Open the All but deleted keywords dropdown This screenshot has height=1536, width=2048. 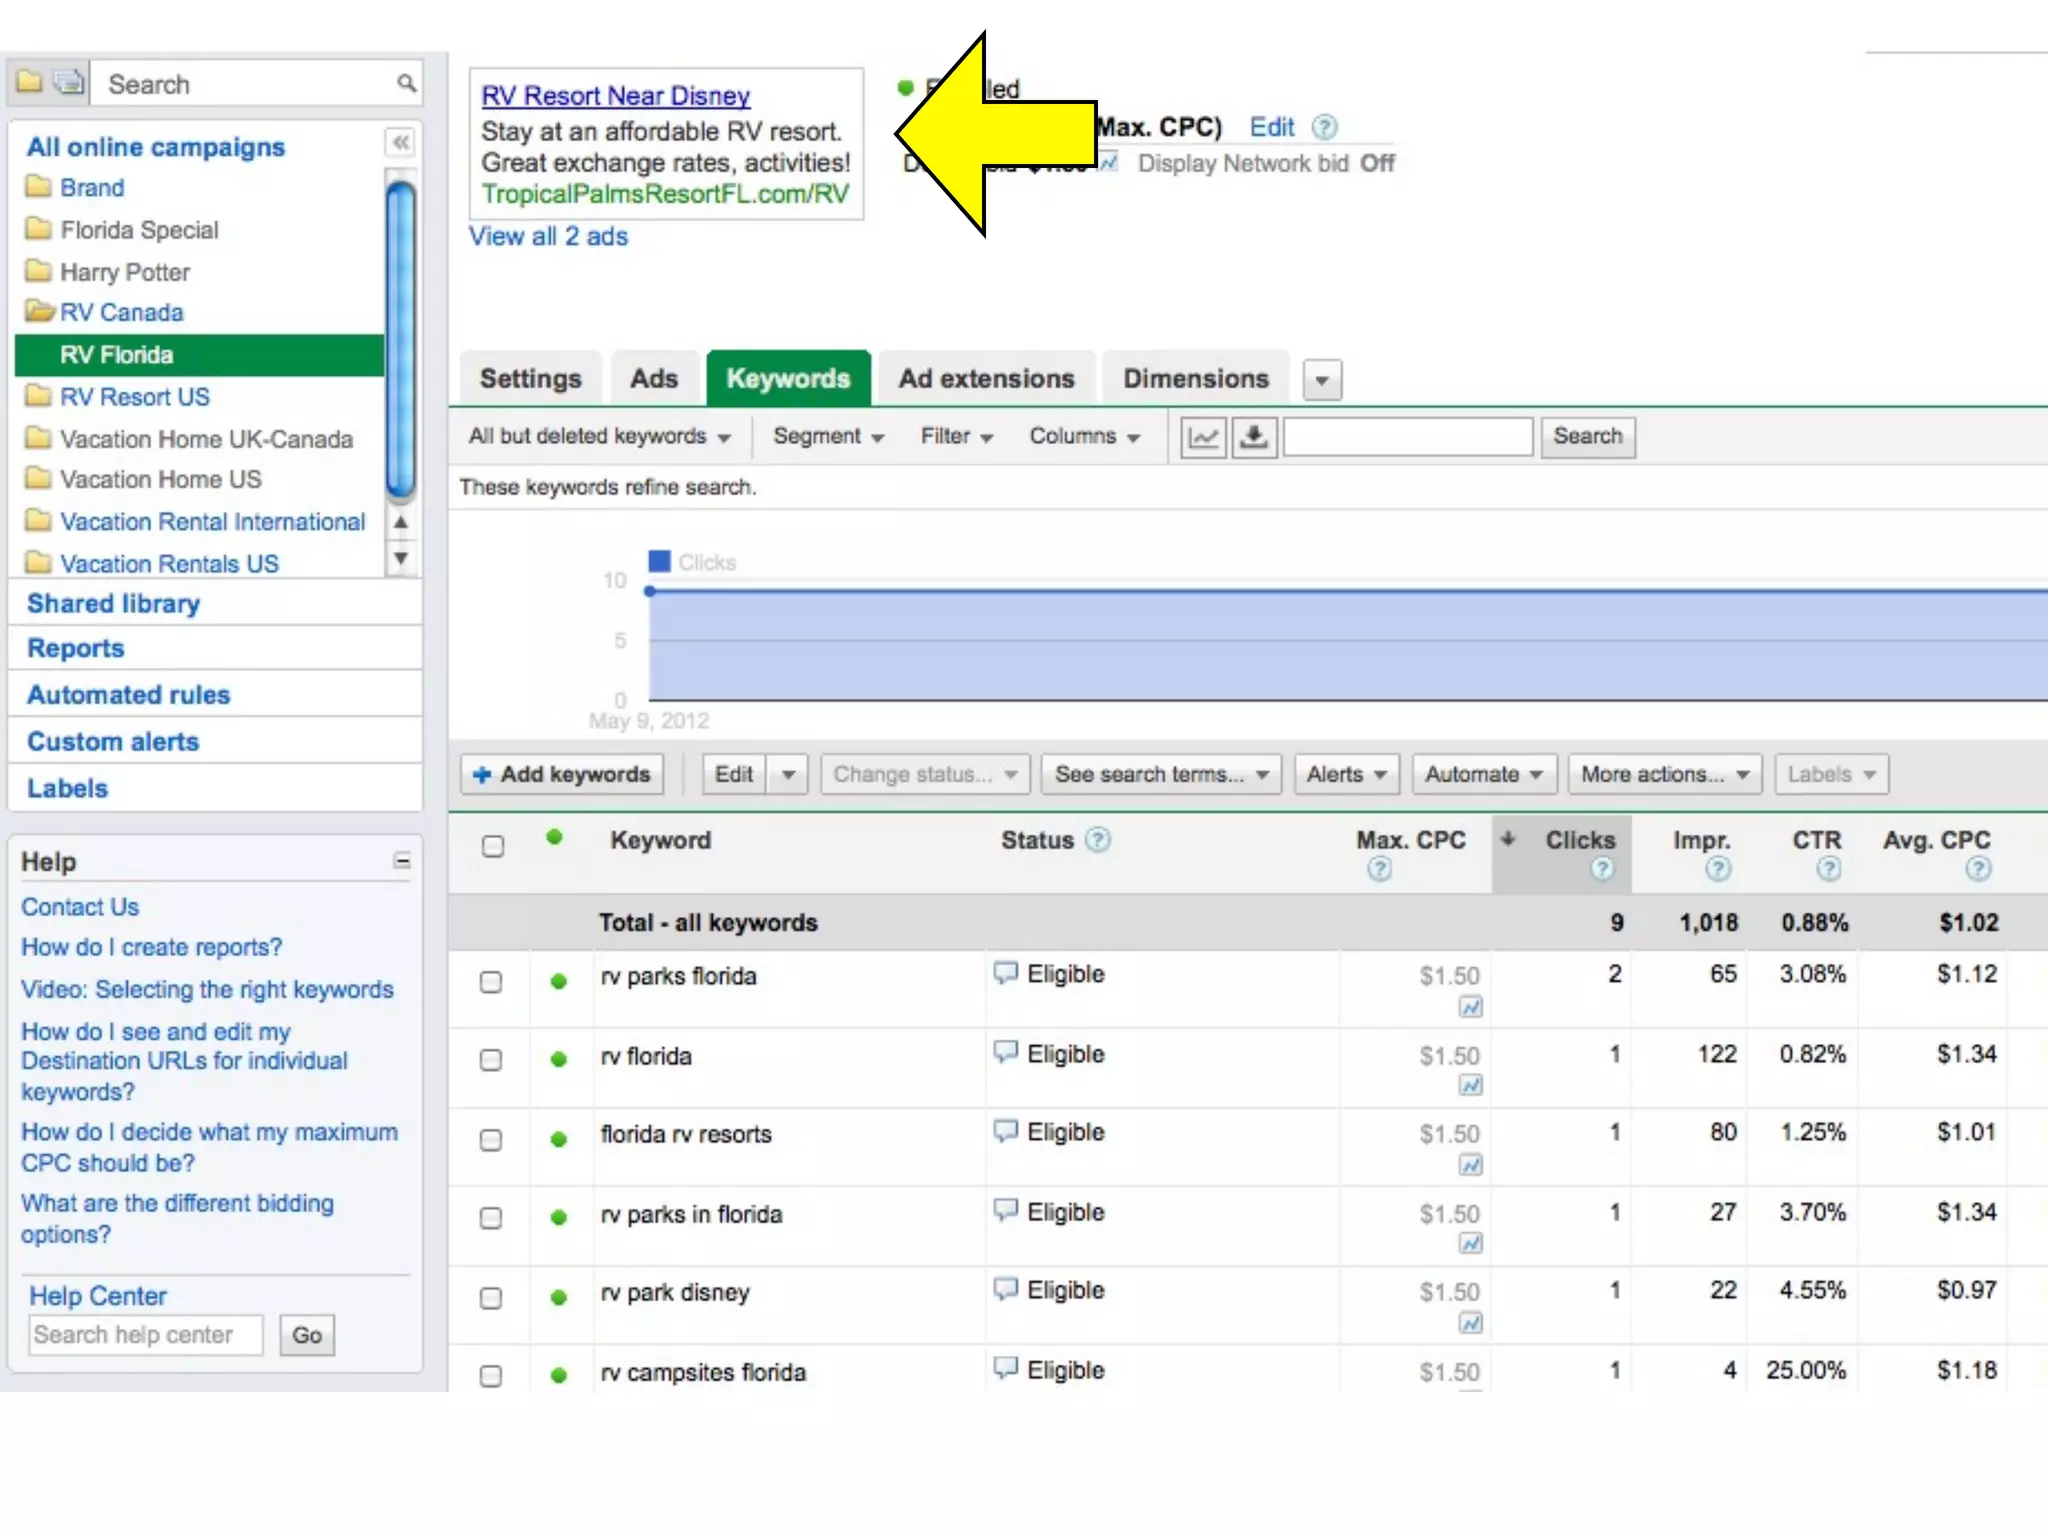pyautogui.click(x=599, y=437)
